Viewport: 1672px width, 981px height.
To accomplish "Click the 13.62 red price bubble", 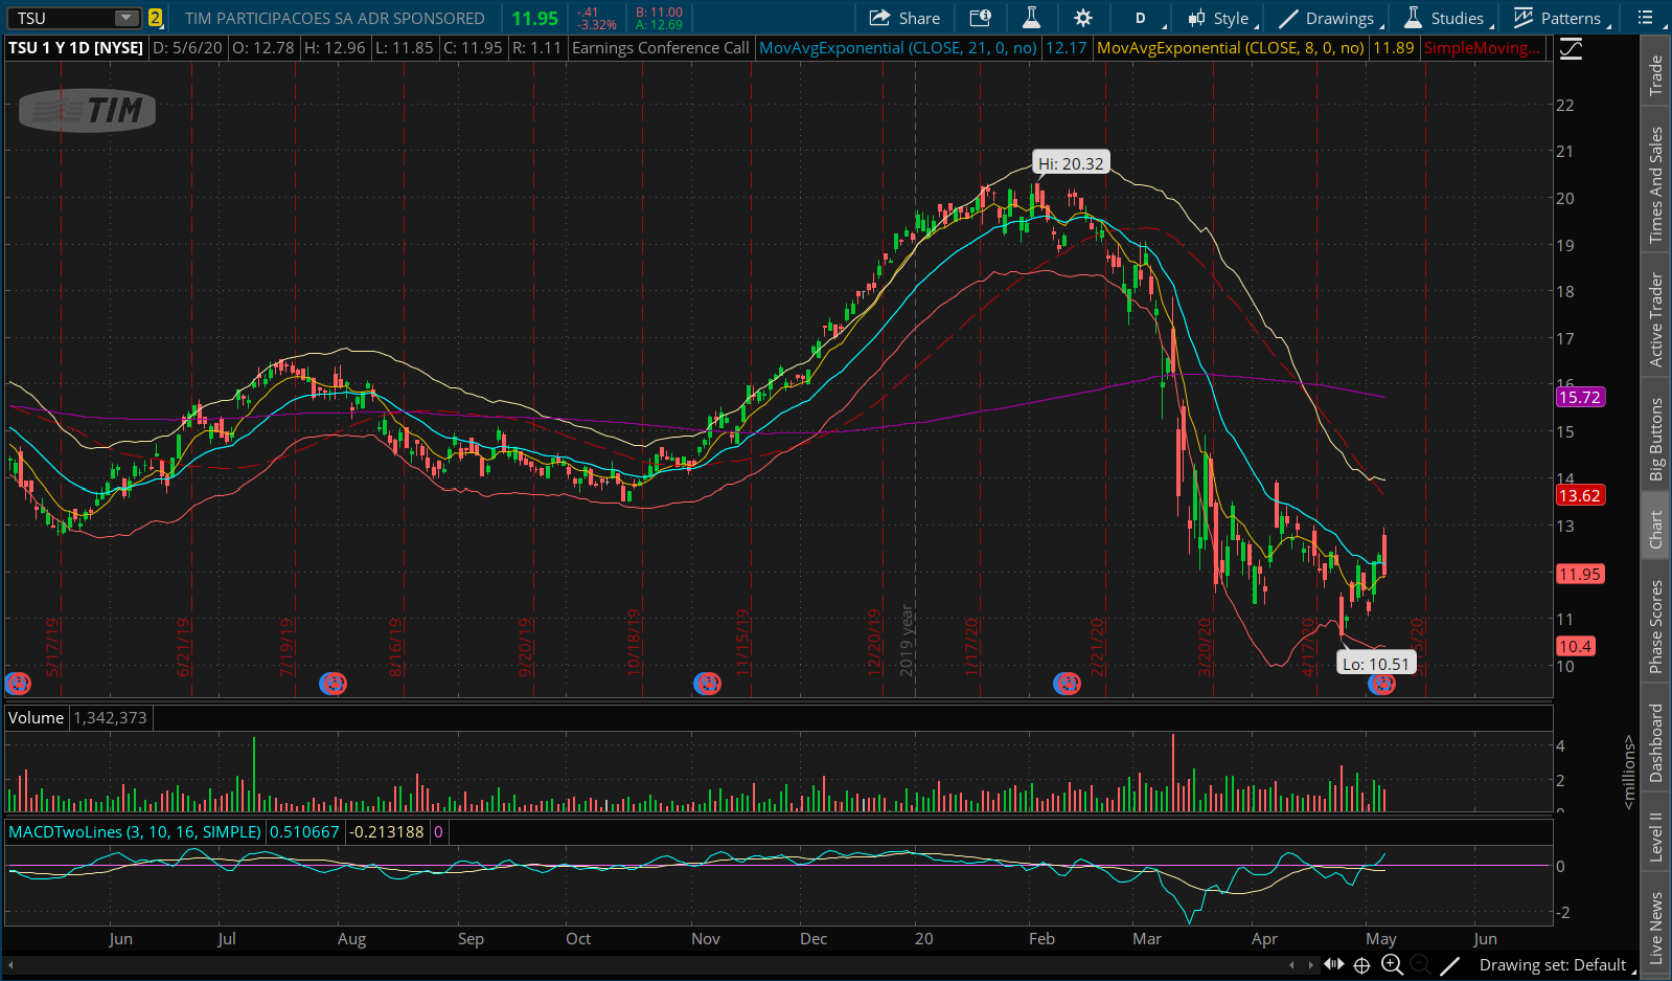I will [x=1580, y=496].
